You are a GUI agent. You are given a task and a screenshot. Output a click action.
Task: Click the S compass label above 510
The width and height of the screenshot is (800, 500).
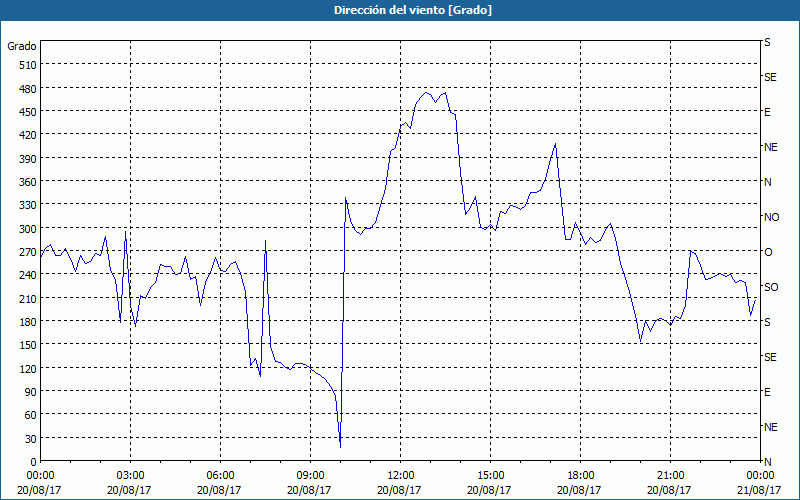(x=767, y=42)
